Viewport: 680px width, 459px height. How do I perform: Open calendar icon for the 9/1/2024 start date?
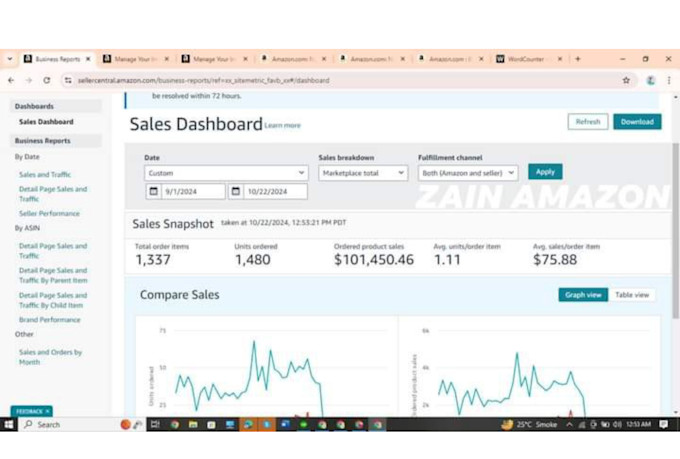click(x=154, y=191)
